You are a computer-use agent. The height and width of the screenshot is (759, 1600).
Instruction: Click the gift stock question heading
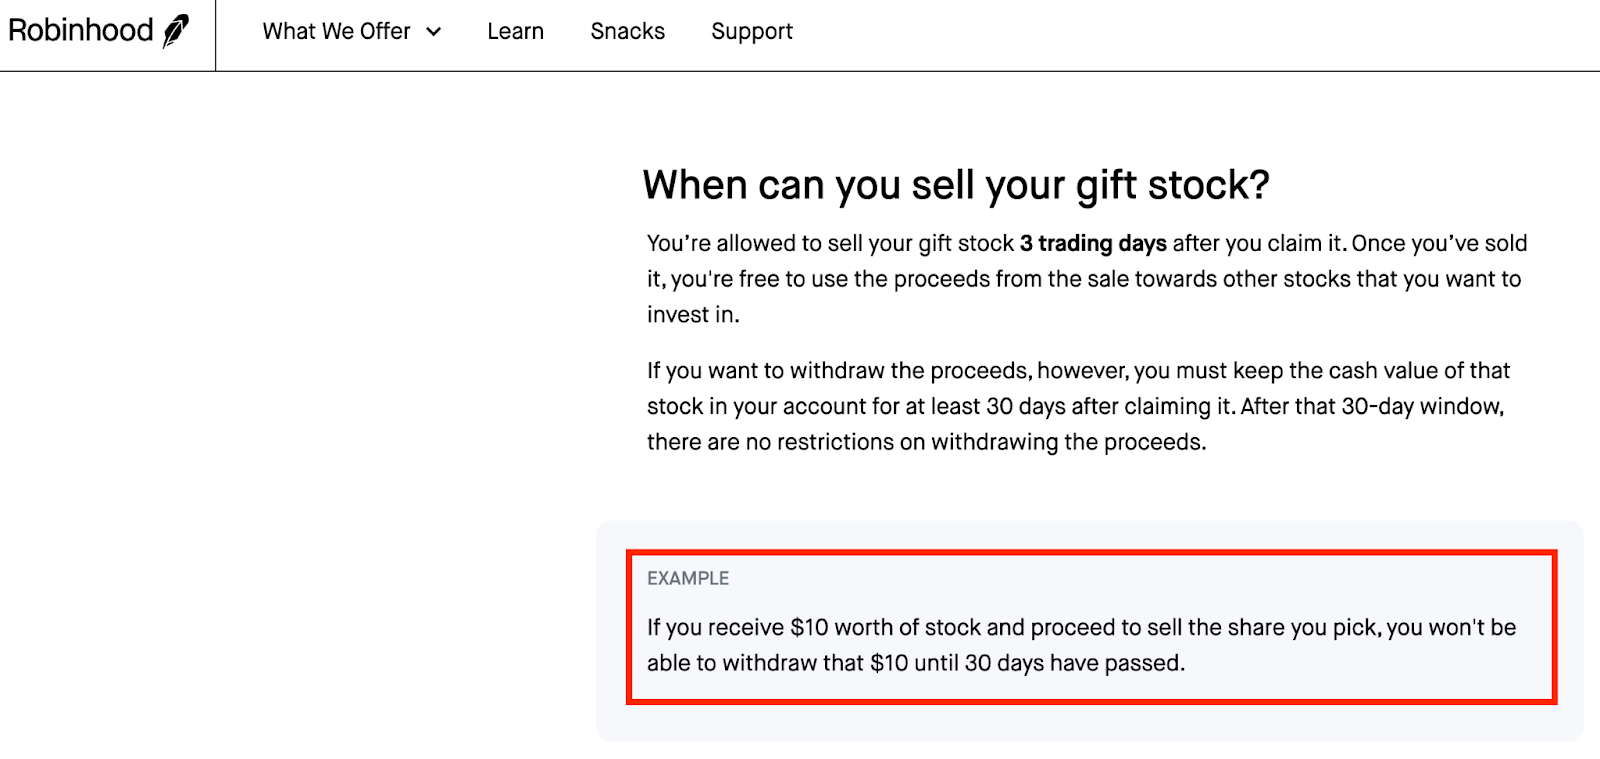click(955, 186)
